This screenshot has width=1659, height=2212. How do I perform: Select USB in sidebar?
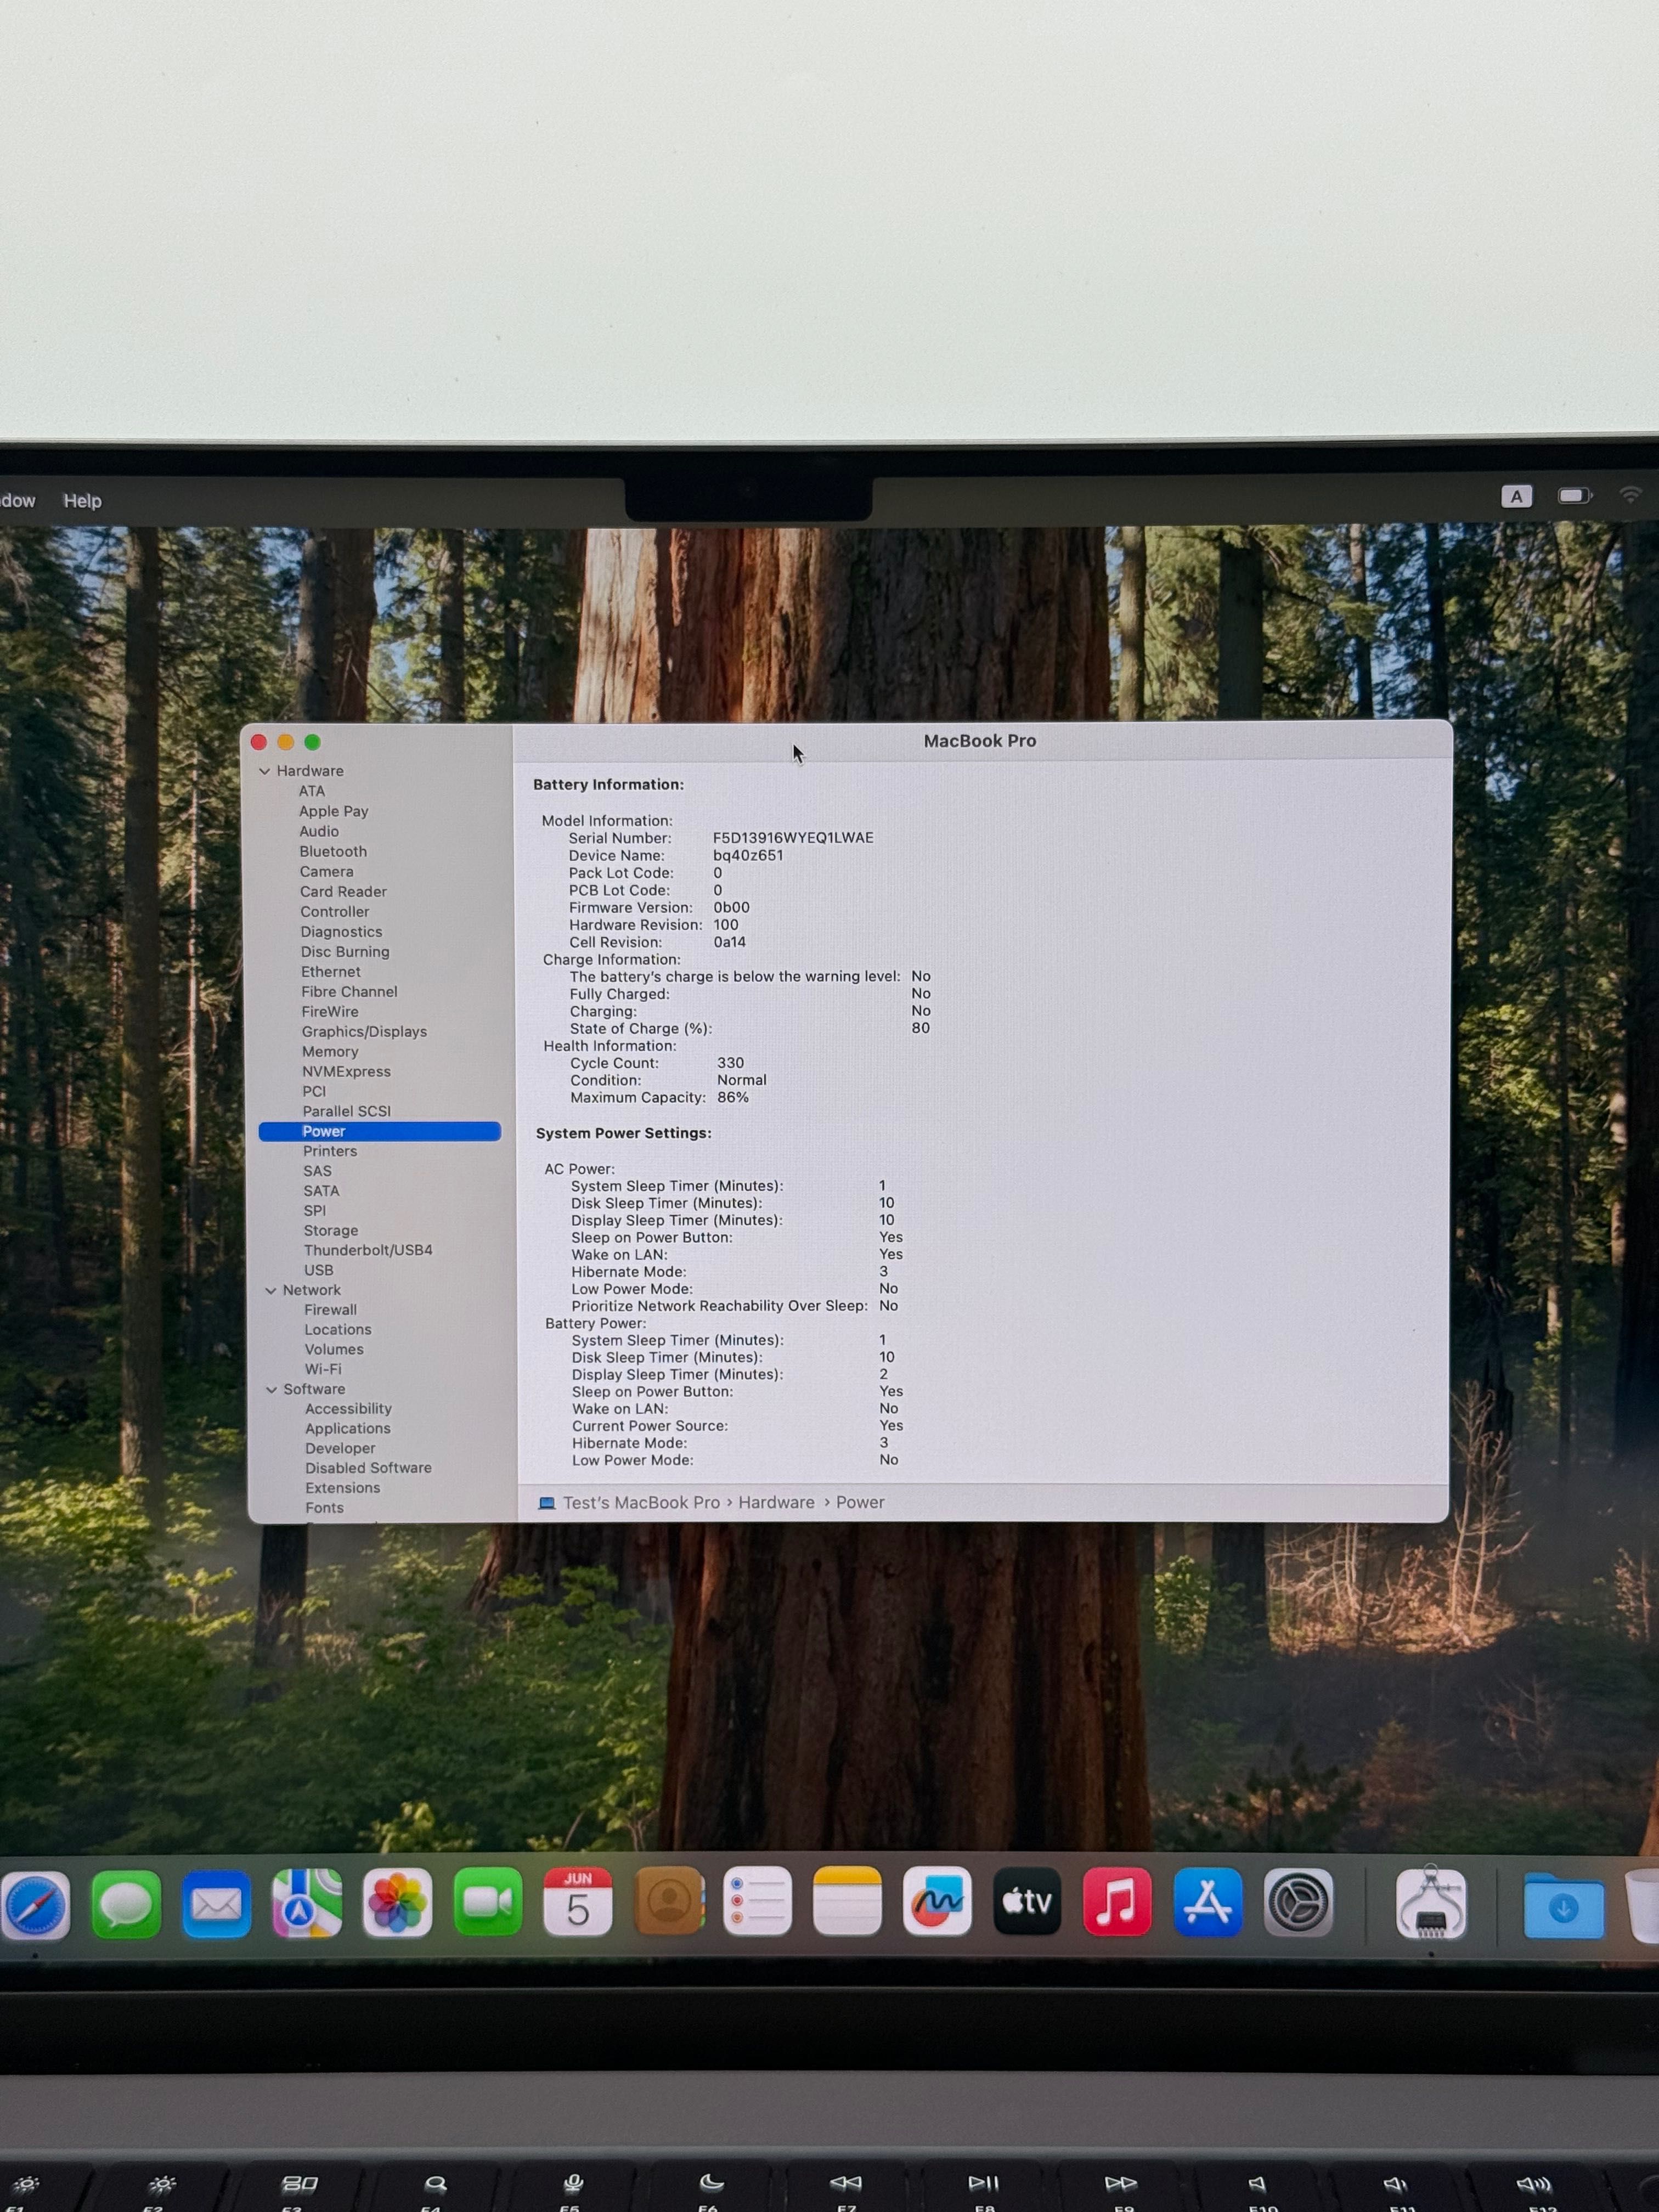click(319, 1270)
